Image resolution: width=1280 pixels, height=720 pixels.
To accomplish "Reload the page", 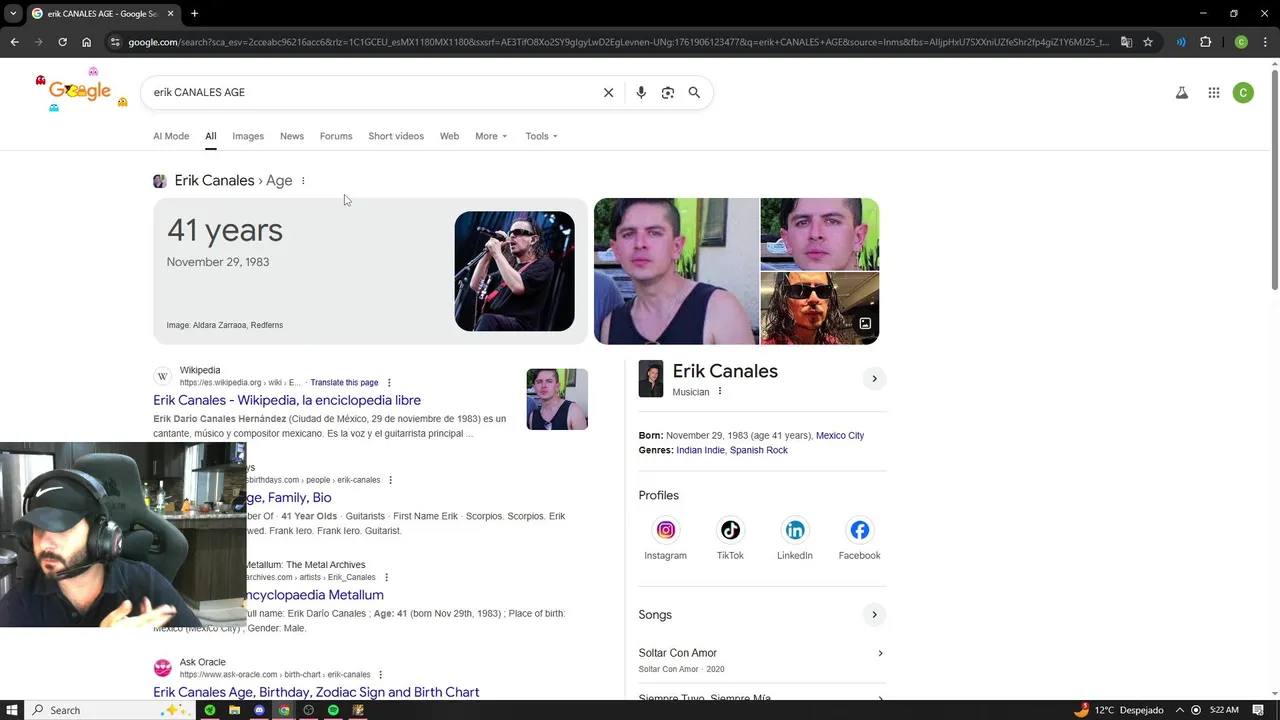I will 62,42.
